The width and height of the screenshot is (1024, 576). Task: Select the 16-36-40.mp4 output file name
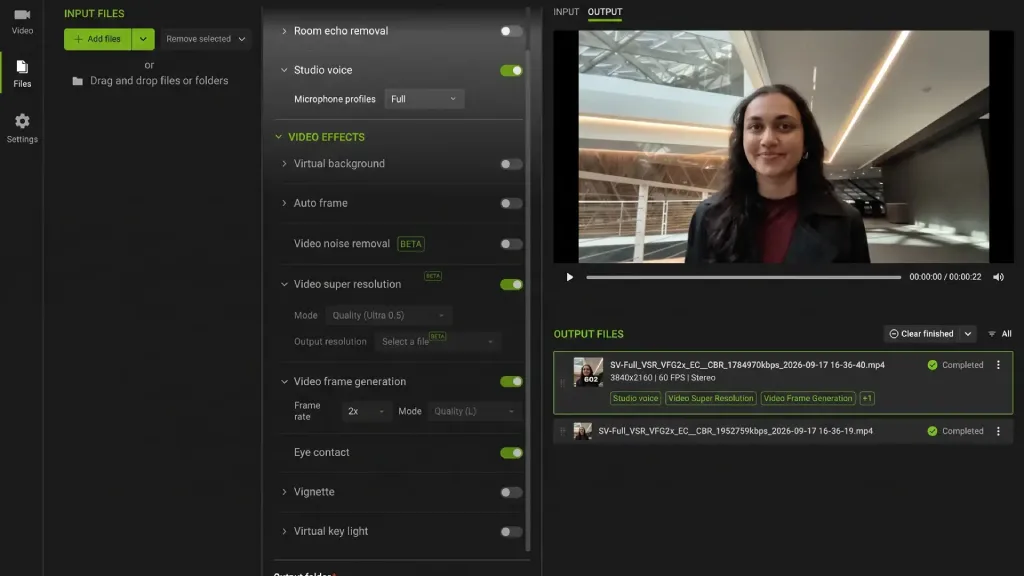(747, 365)
